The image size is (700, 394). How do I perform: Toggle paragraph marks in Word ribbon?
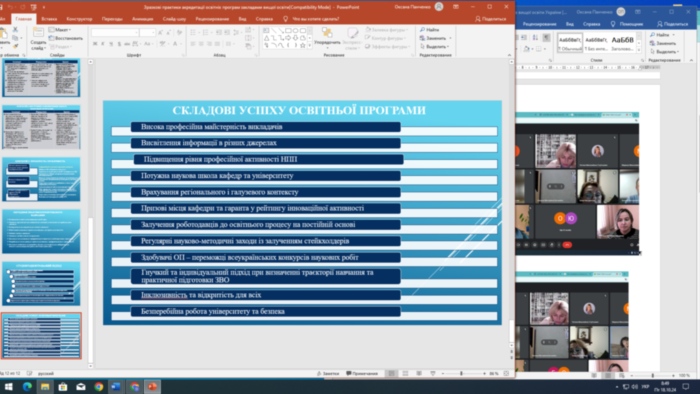[x=546, y=37]
